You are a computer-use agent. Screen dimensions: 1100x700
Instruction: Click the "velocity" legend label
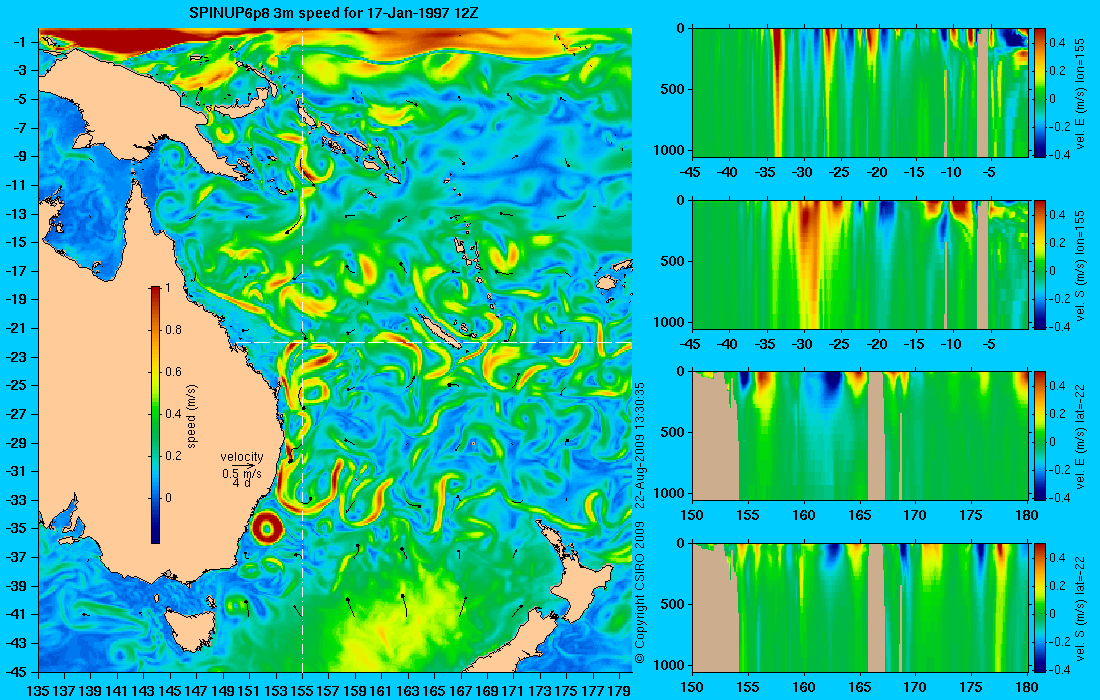tap(241, 457)
